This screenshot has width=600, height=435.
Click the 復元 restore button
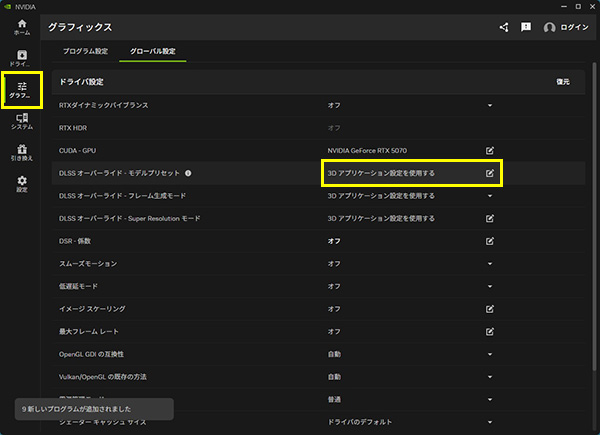click(563, 81)
